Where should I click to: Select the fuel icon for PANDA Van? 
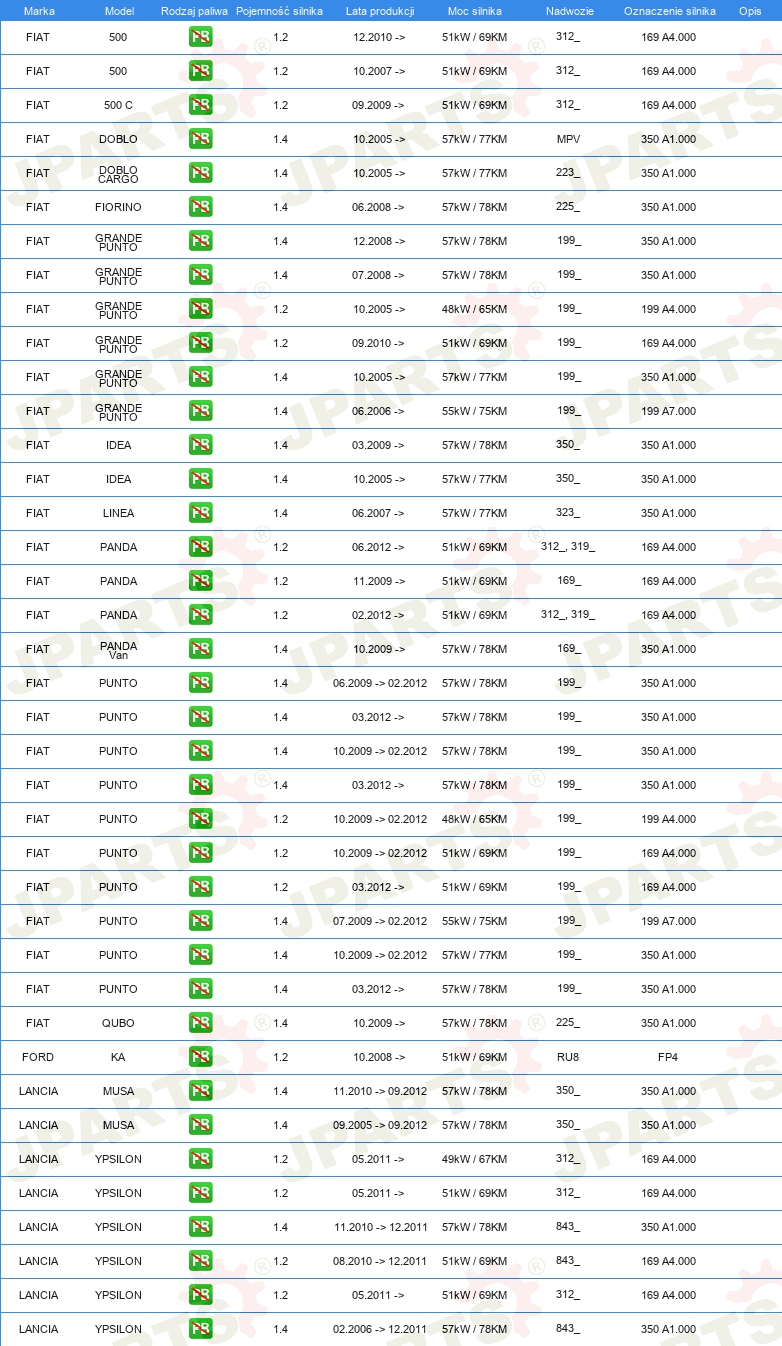[x=200, y=649]
